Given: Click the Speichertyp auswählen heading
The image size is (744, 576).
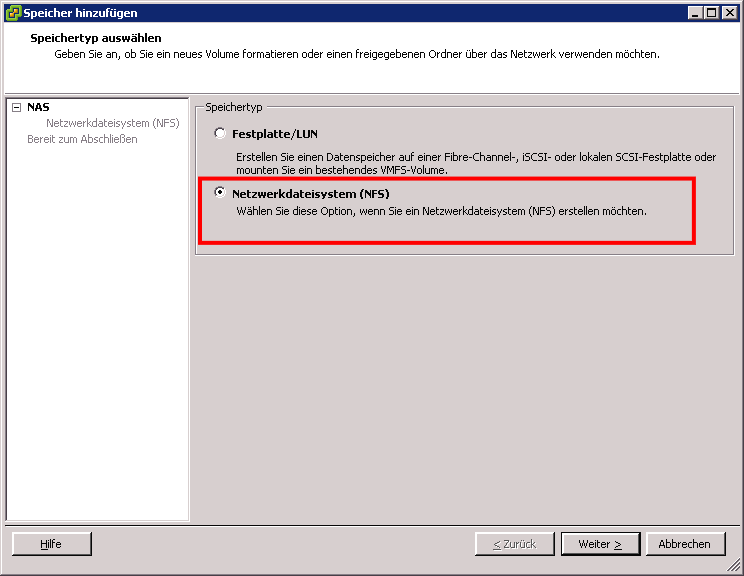Looking at the screenshot, I should (x=96, y=38).
